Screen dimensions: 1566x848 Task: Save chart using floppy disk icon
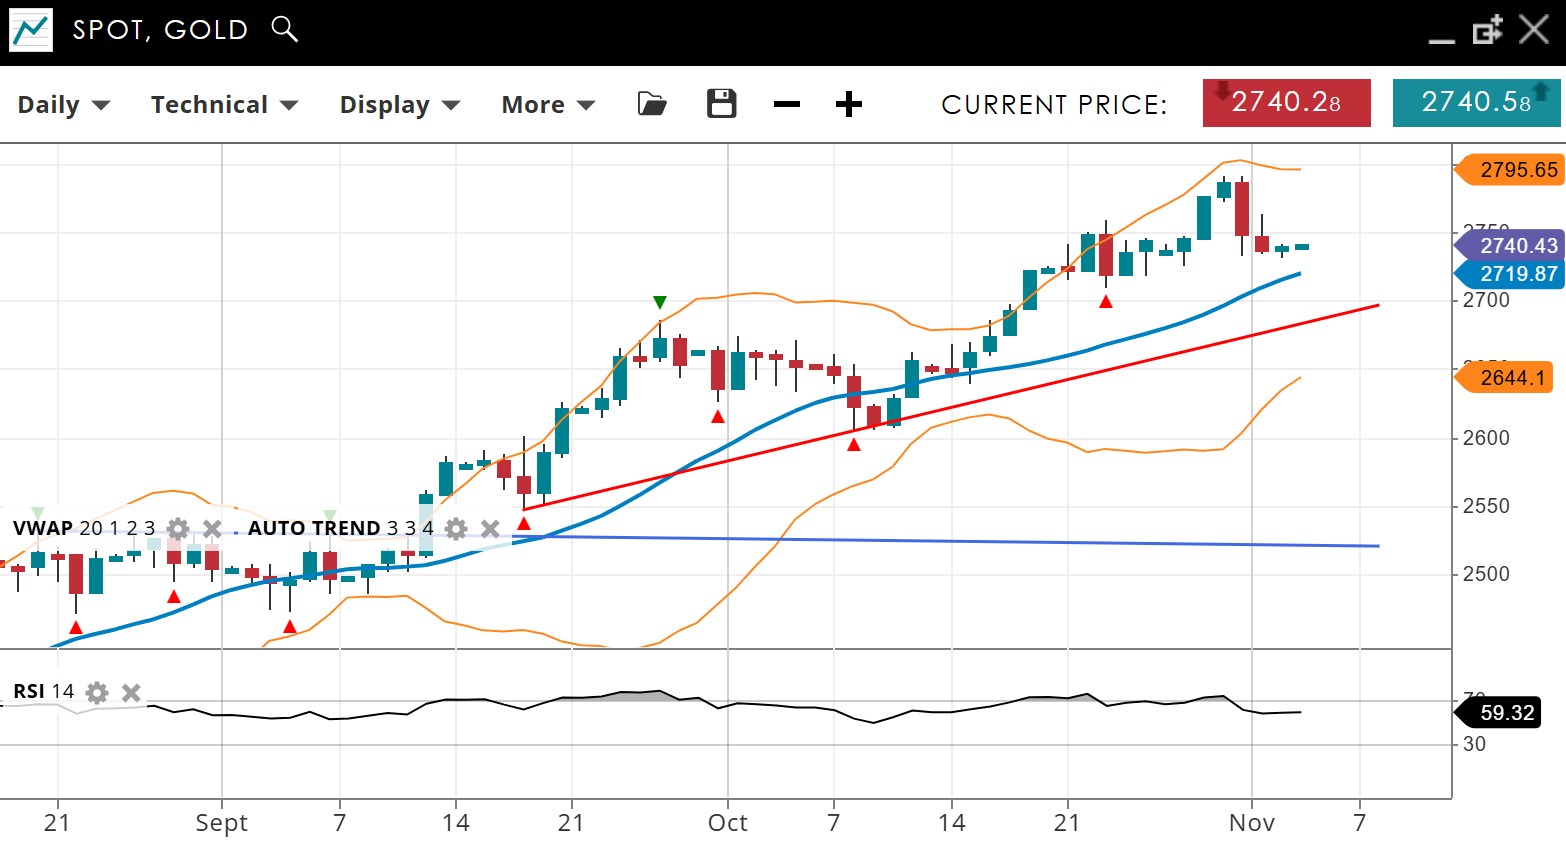pos(721,104)
